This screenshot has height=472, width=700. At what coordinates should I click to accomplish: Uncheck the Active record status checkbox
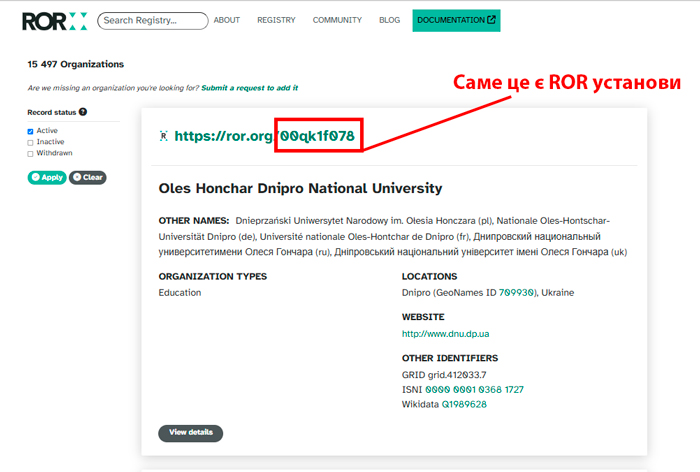[x=30, y=131]
